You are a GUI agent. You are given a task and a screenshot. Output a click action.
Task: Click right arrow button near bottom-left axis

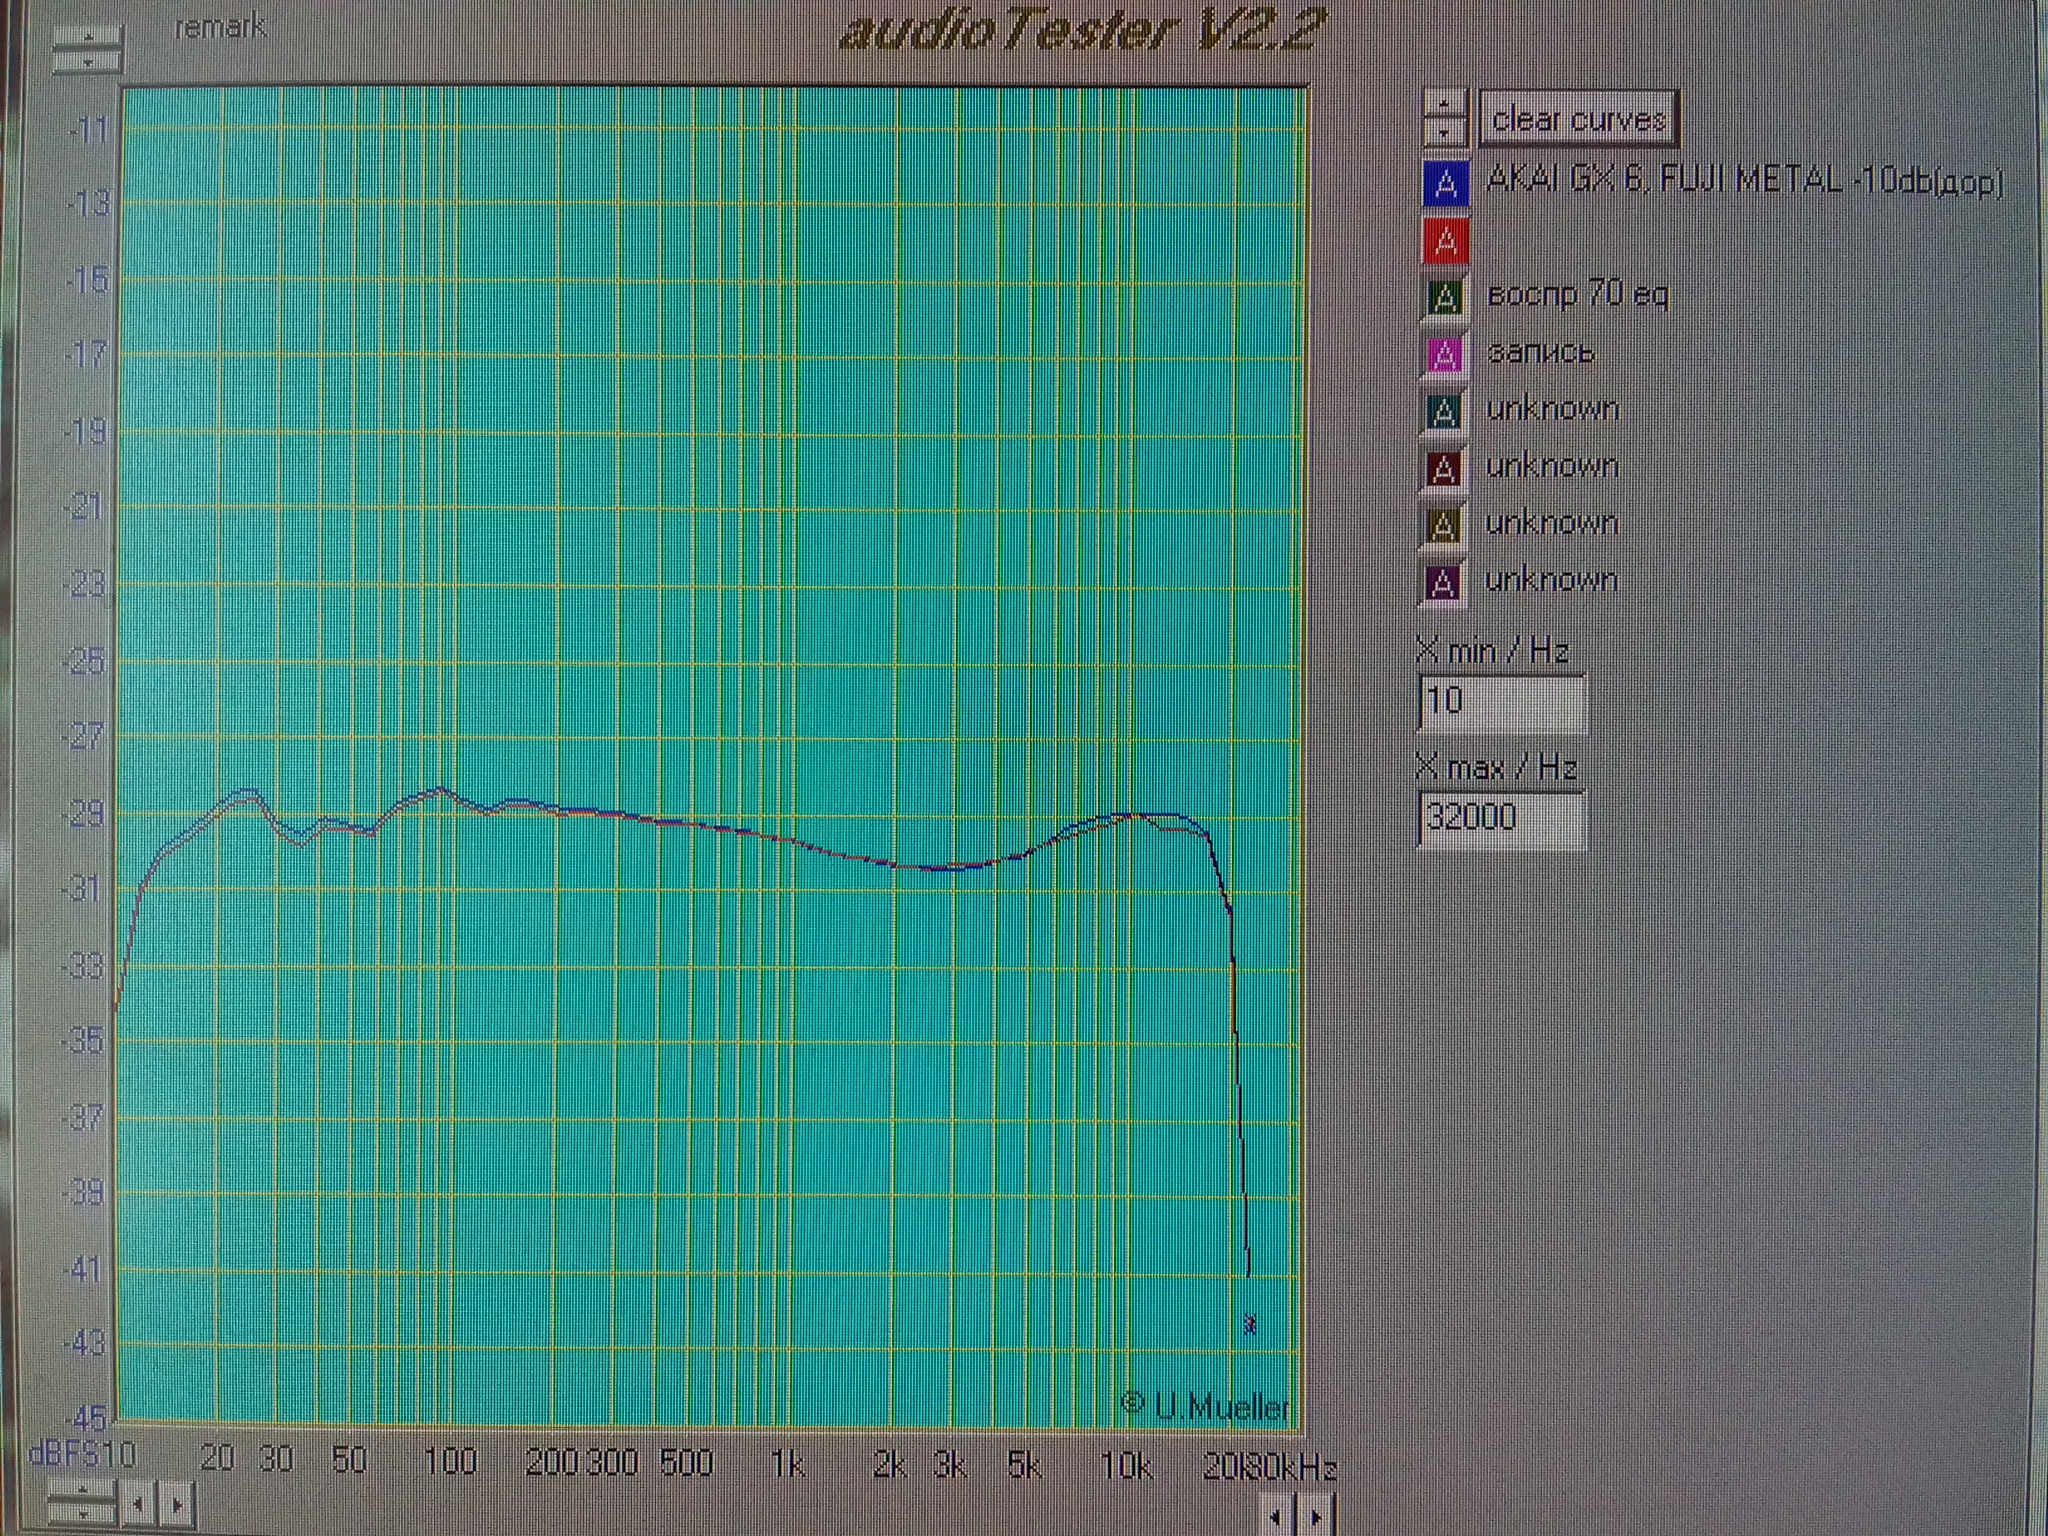[178, 1504]
